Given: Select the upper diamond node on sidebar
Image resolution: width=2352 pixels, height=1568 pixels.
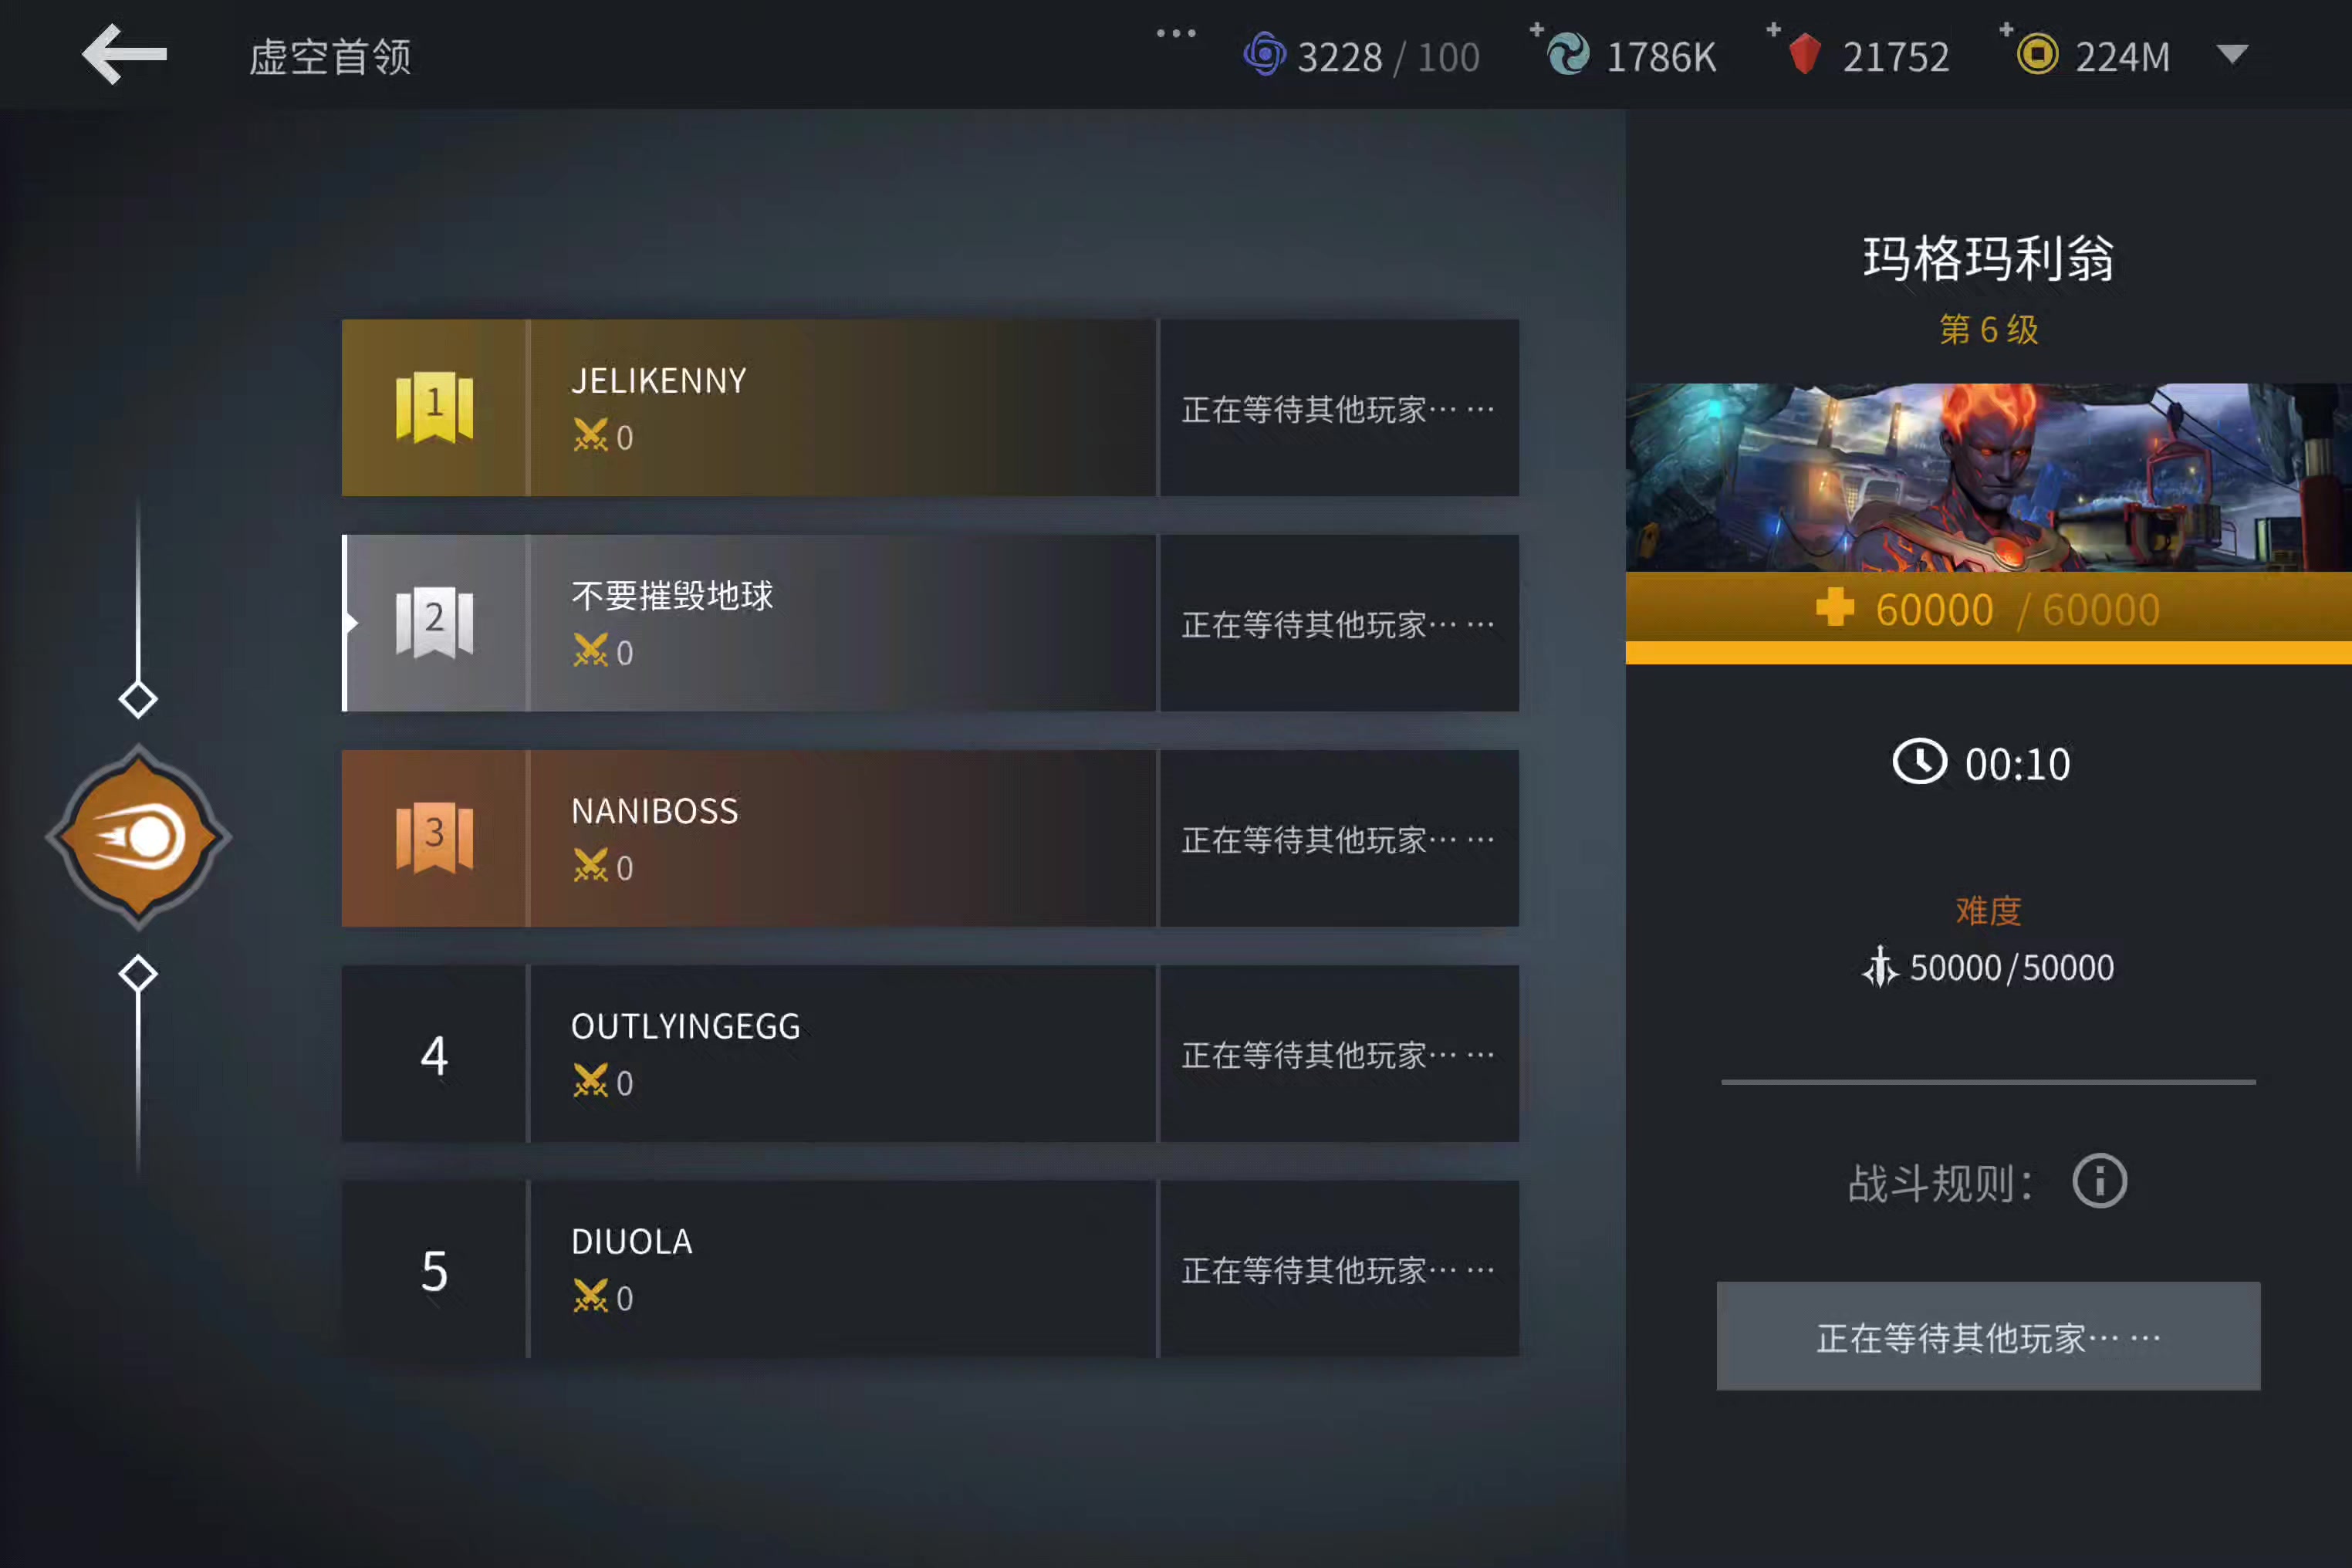Looking at the screenshot, I should click(x=138, y=699).
